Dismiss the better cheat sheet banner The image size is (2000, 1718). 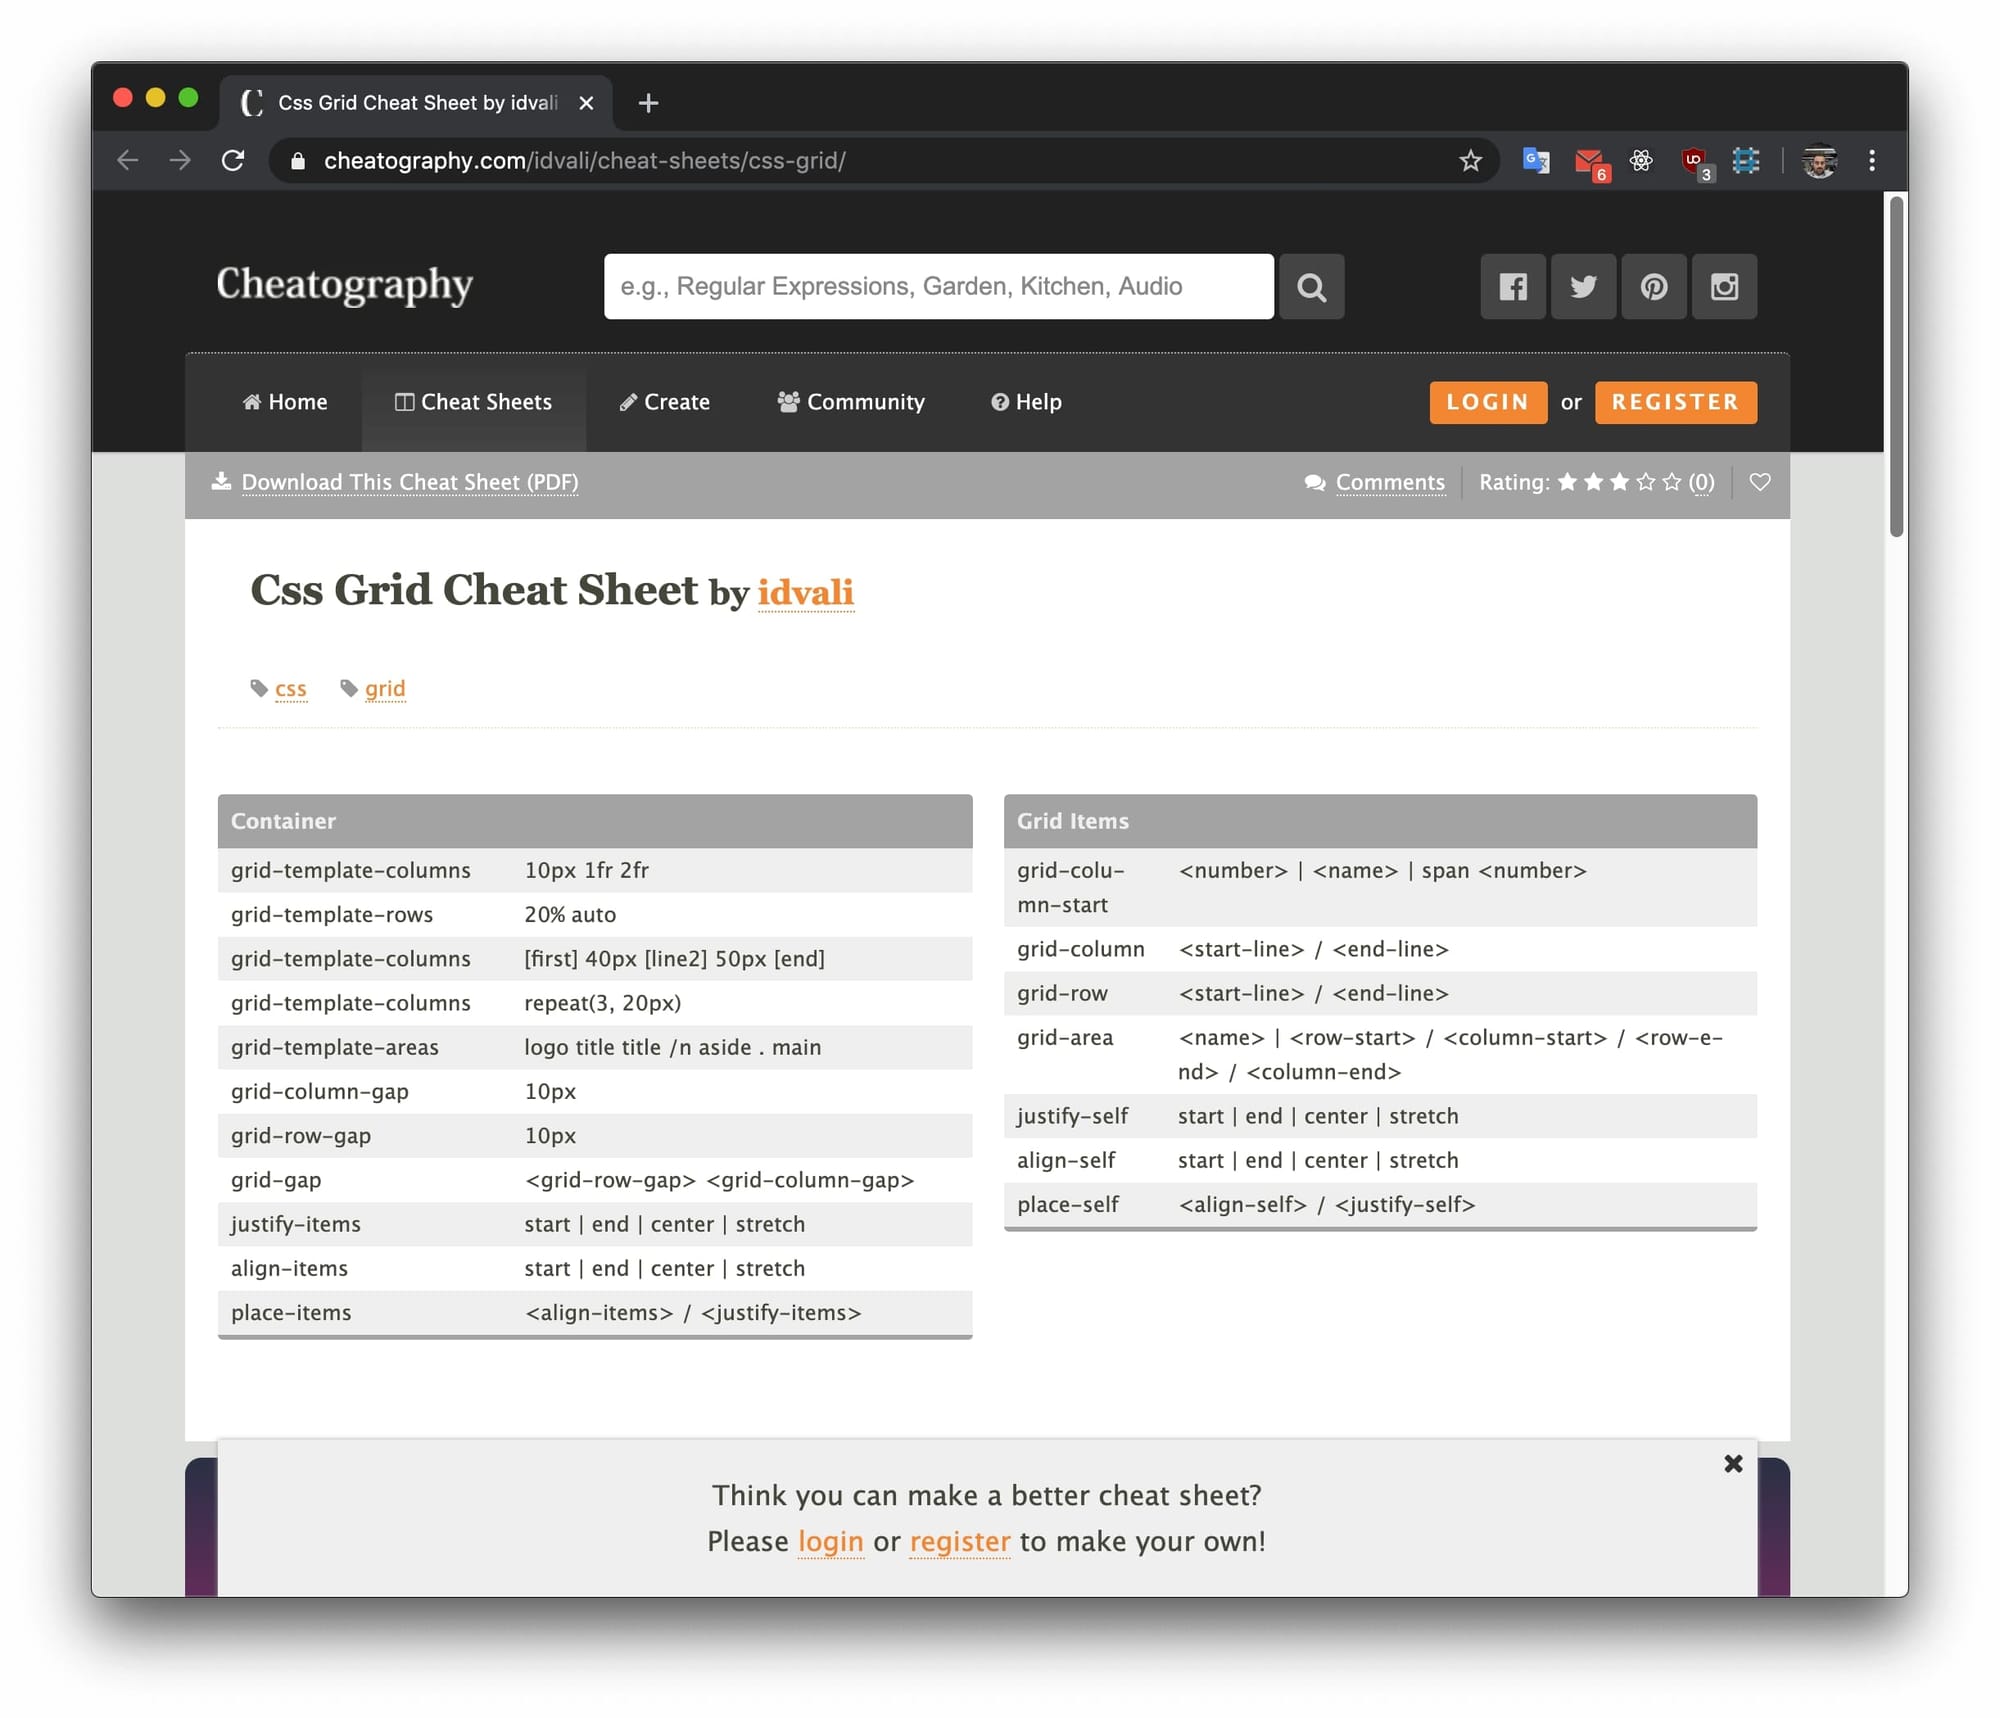click(1733, 1464)
